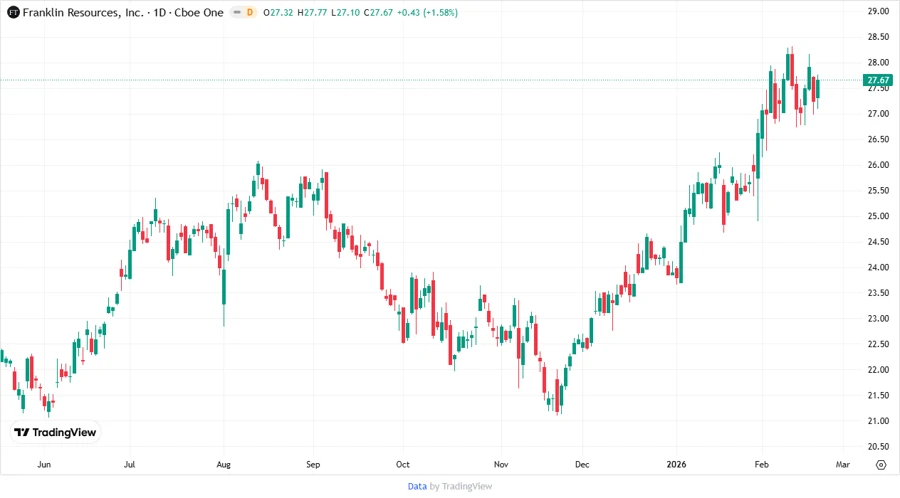900x498 pixels.
Task: Click the Nov label on time axis
Action: point(501,464)
